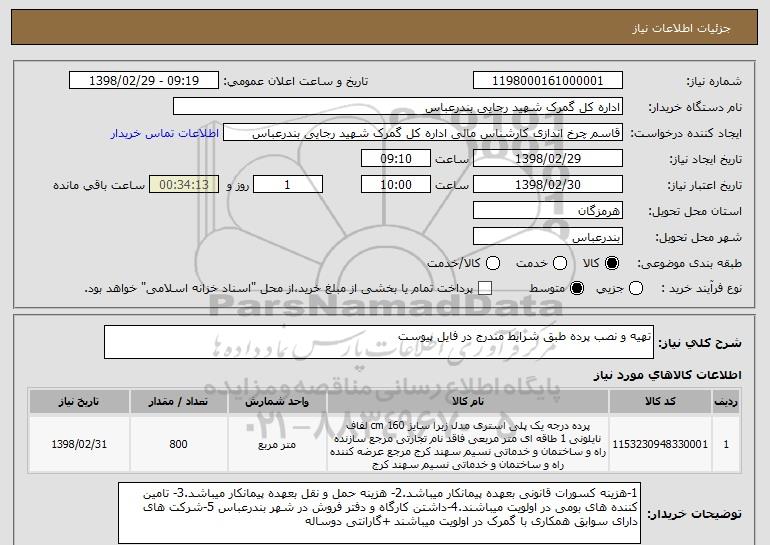Click the نام کالا column header
The image size is (770, 545).
(468, 402)
